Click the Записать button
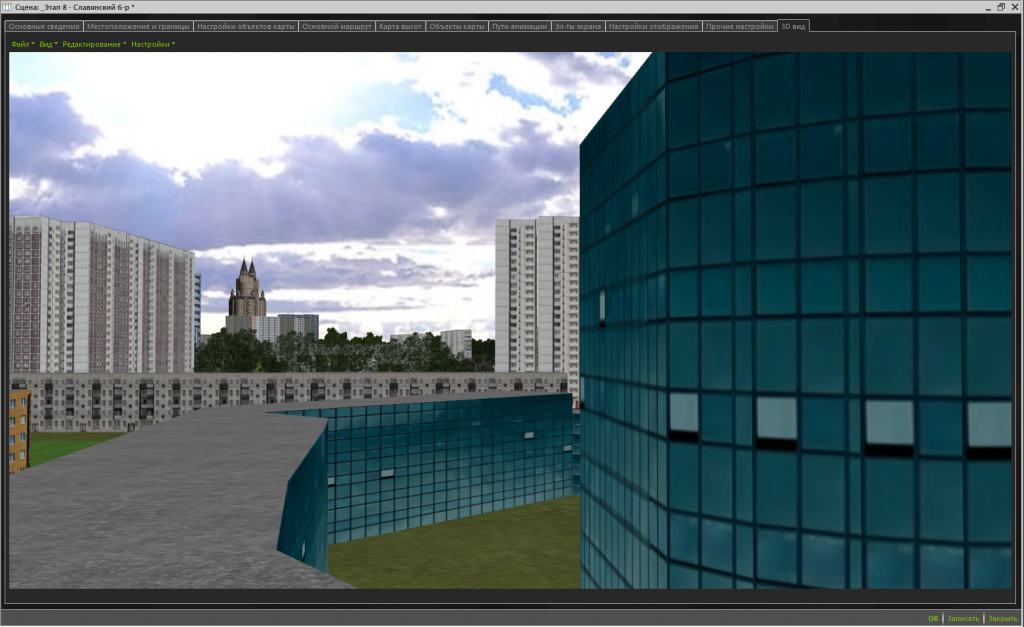 coord(963,619)
